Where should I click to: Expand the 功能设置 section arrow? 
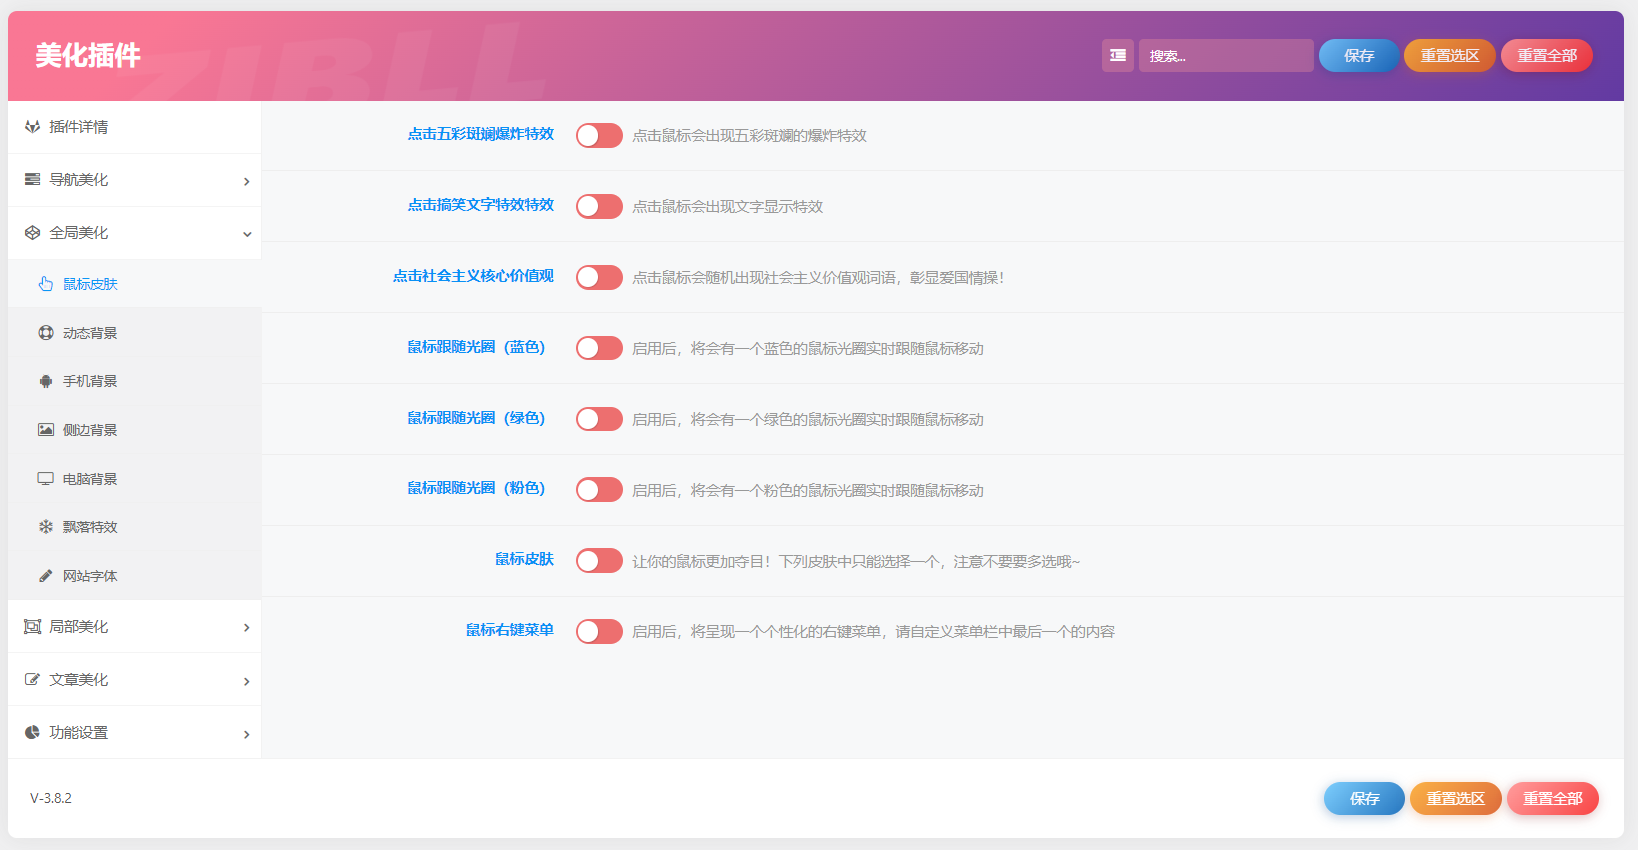click(x=246, y=734)
